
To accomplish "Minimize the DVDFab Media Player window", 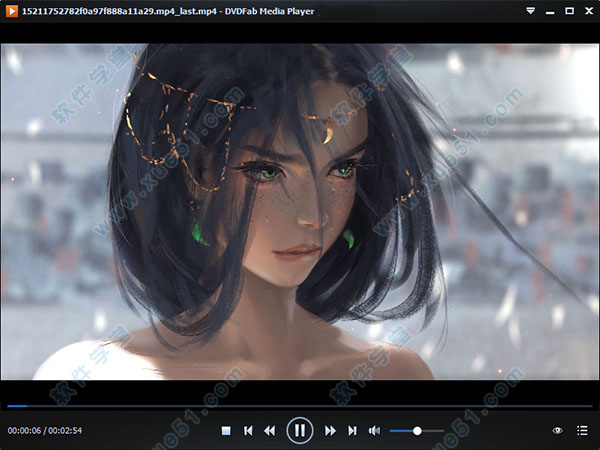I will (550, 12).
